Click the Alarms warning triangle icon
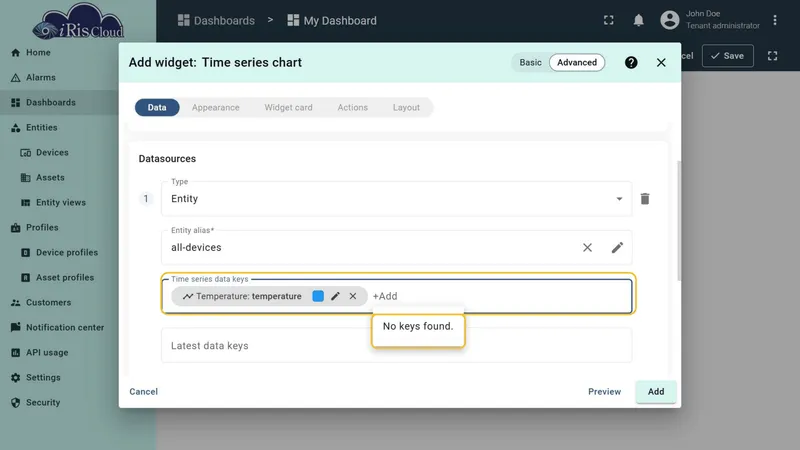The width and height of the screenshot is (800, 450). [16, 78]
